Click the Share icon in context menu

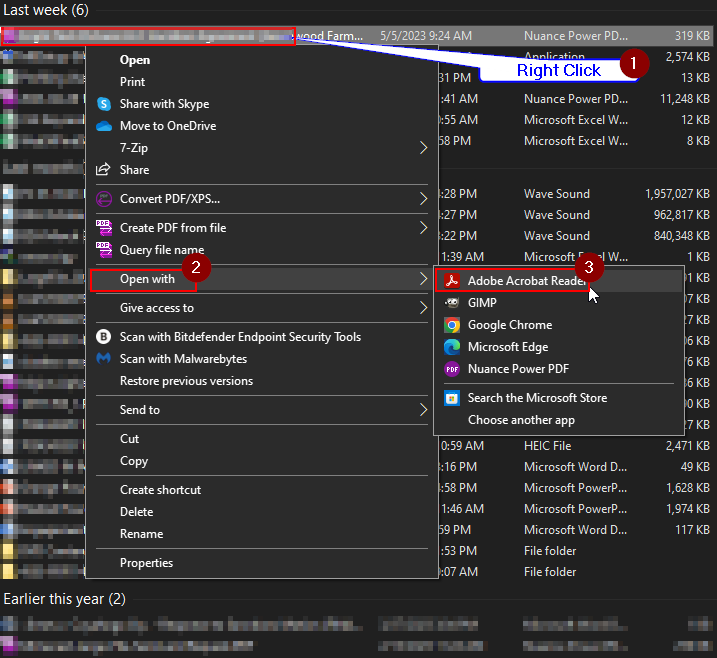click(x=103, y=170)
